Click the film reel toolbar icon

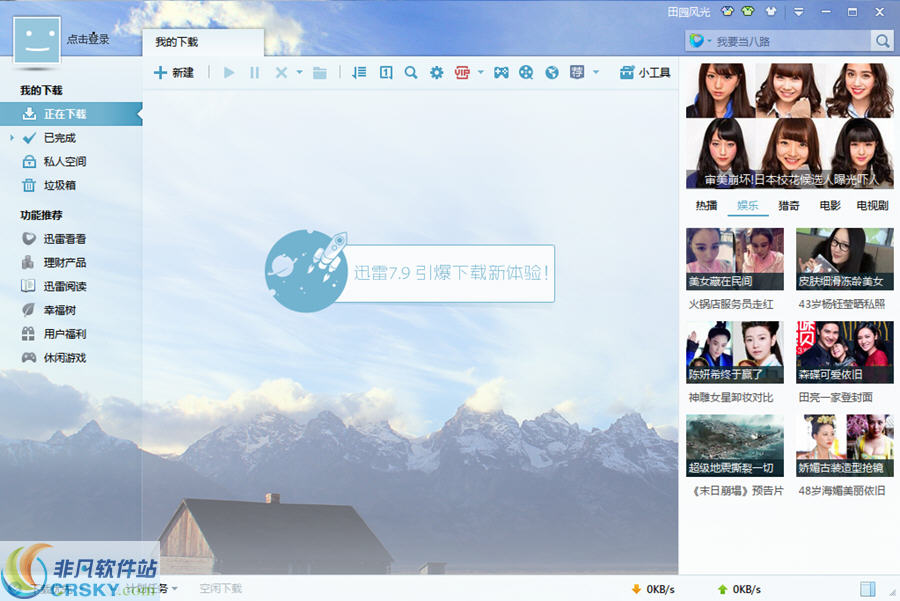tap(526, 72)
